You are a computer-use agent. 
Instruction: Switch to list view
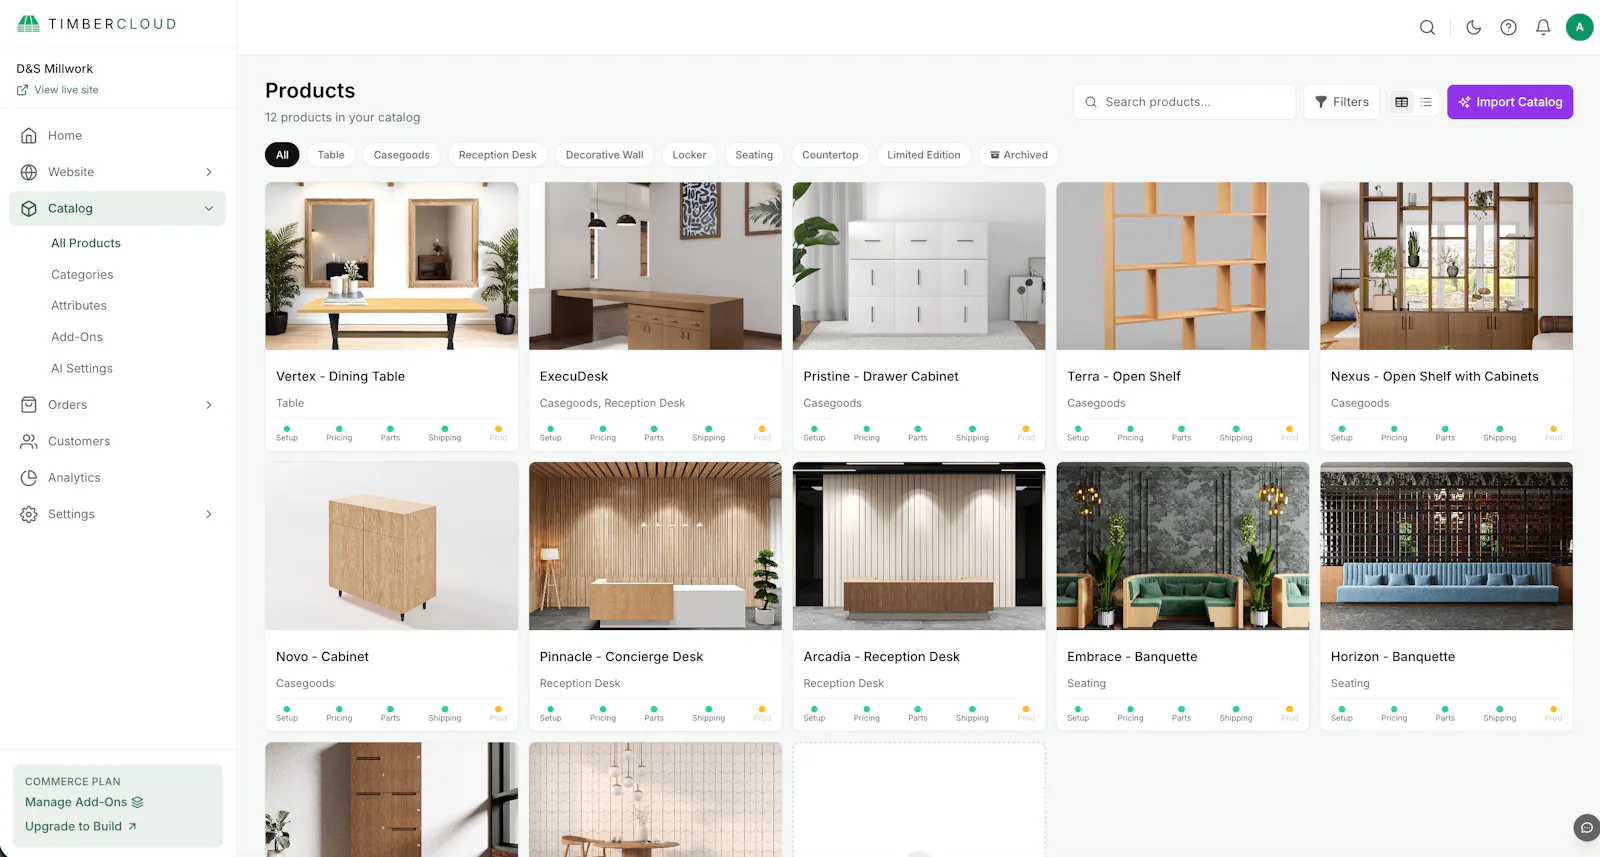[x=1426, y=102]
